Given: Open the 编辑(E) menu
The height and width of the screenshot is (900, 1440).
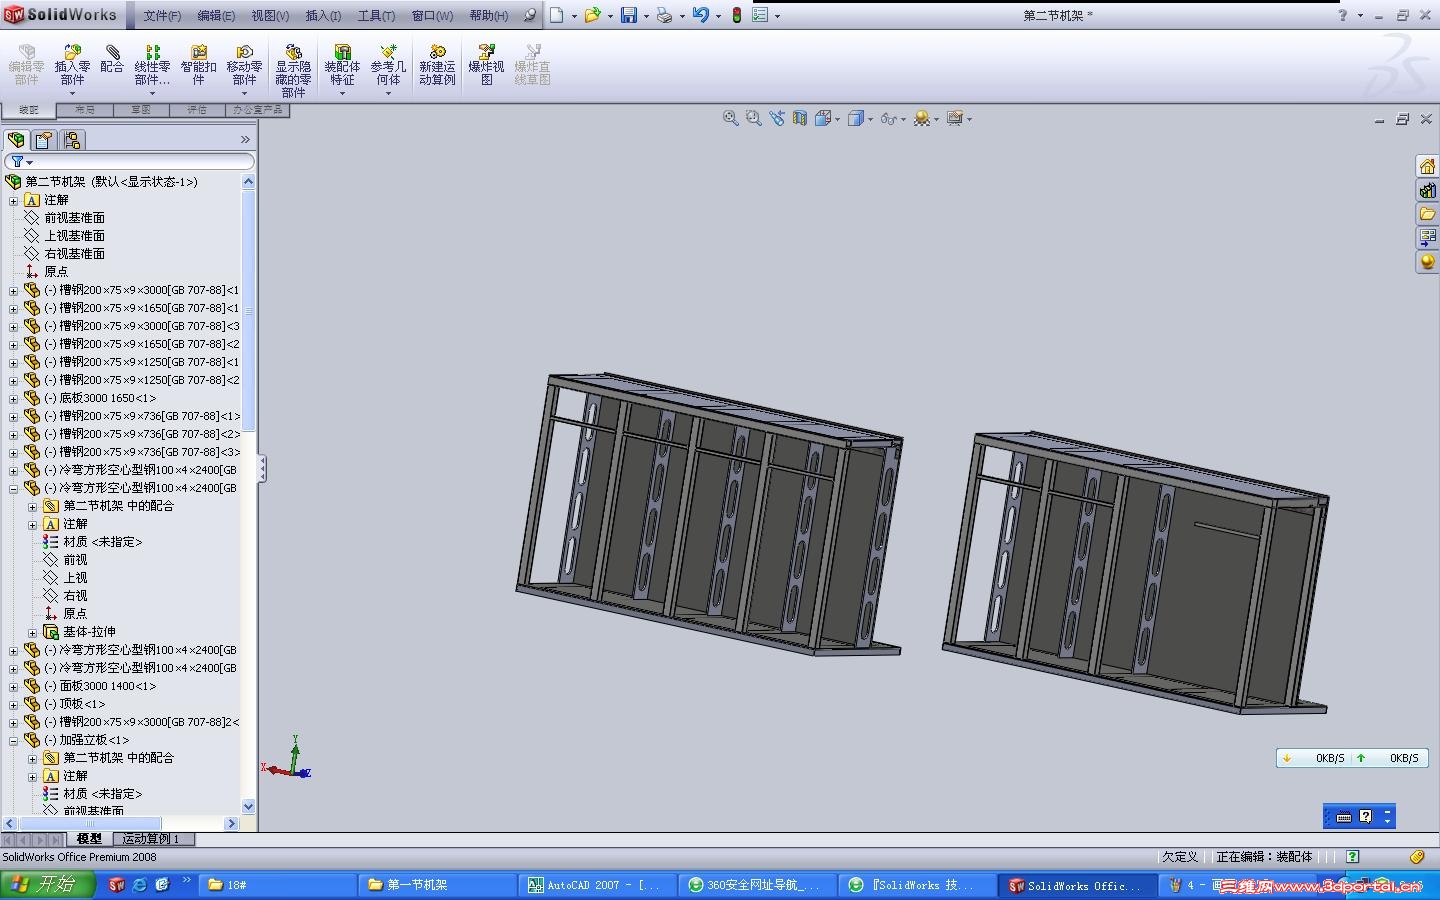Looking at the screenshot, I should (216, 15).
